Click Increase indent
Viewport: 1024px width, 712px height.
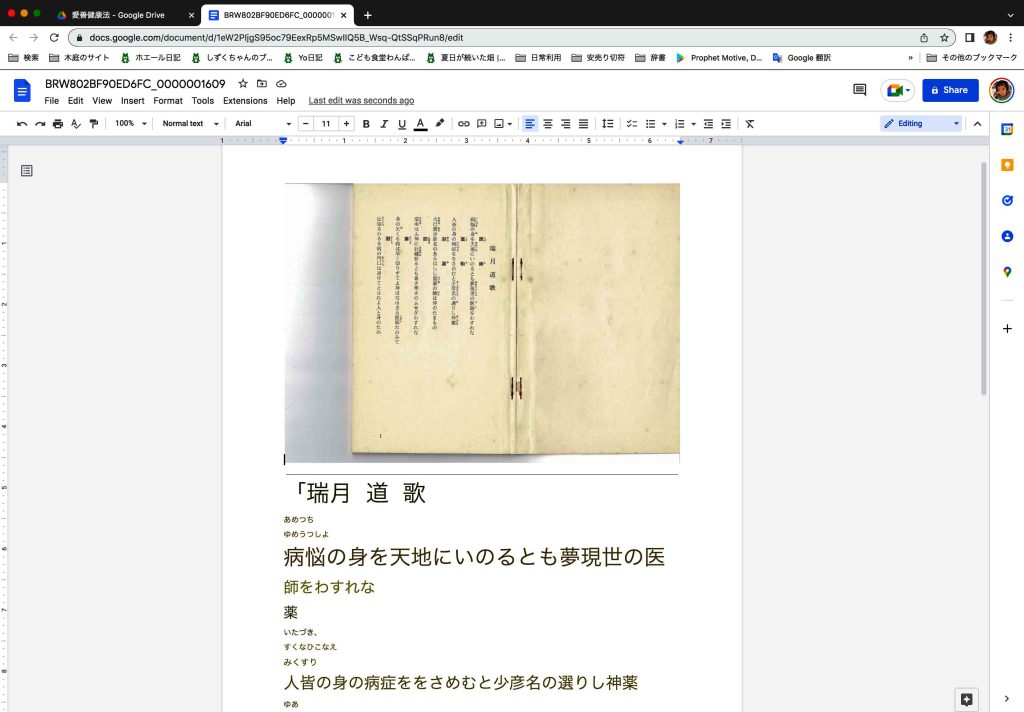pos(726,123)
